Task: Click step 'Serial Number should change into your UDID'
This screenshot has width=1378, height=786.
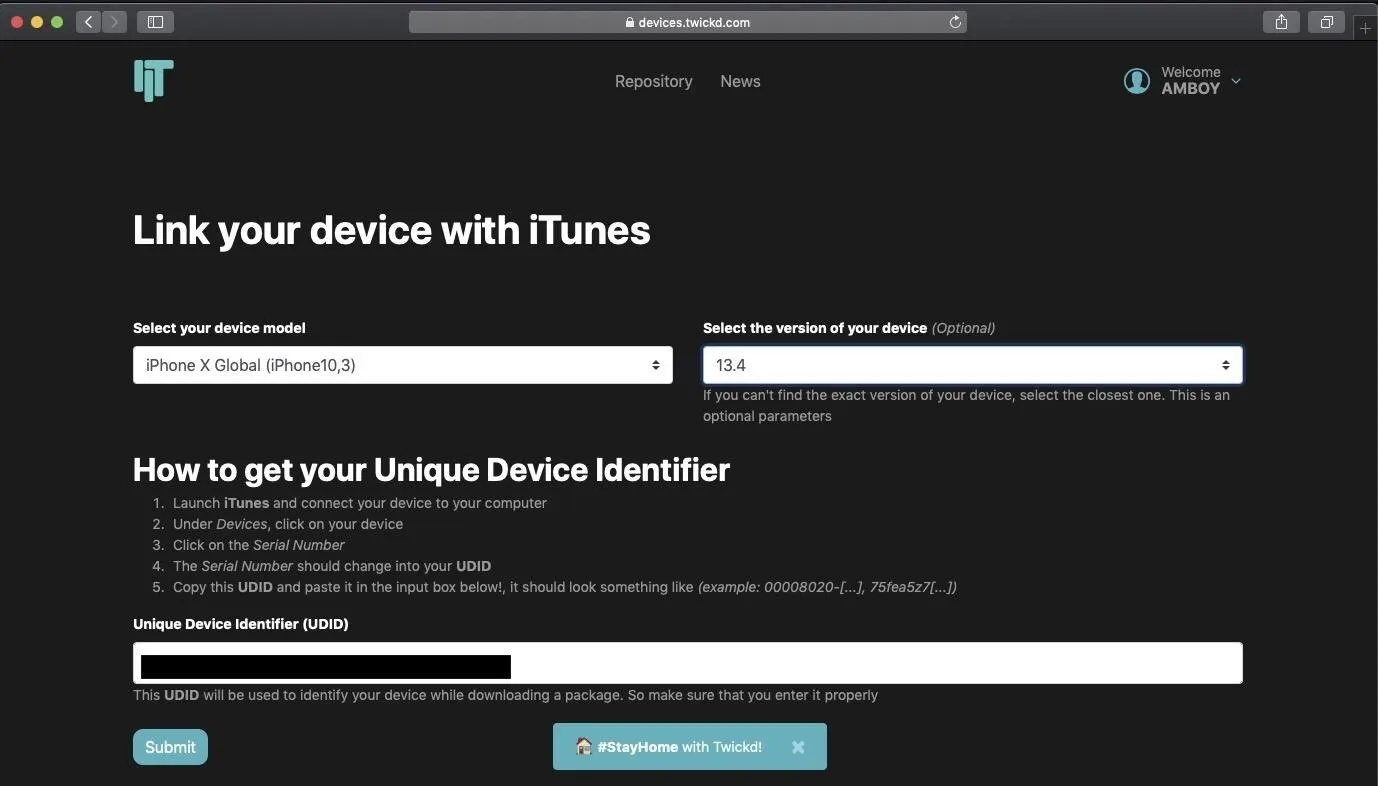Action: pyautogui.click(x=332, y=566)
